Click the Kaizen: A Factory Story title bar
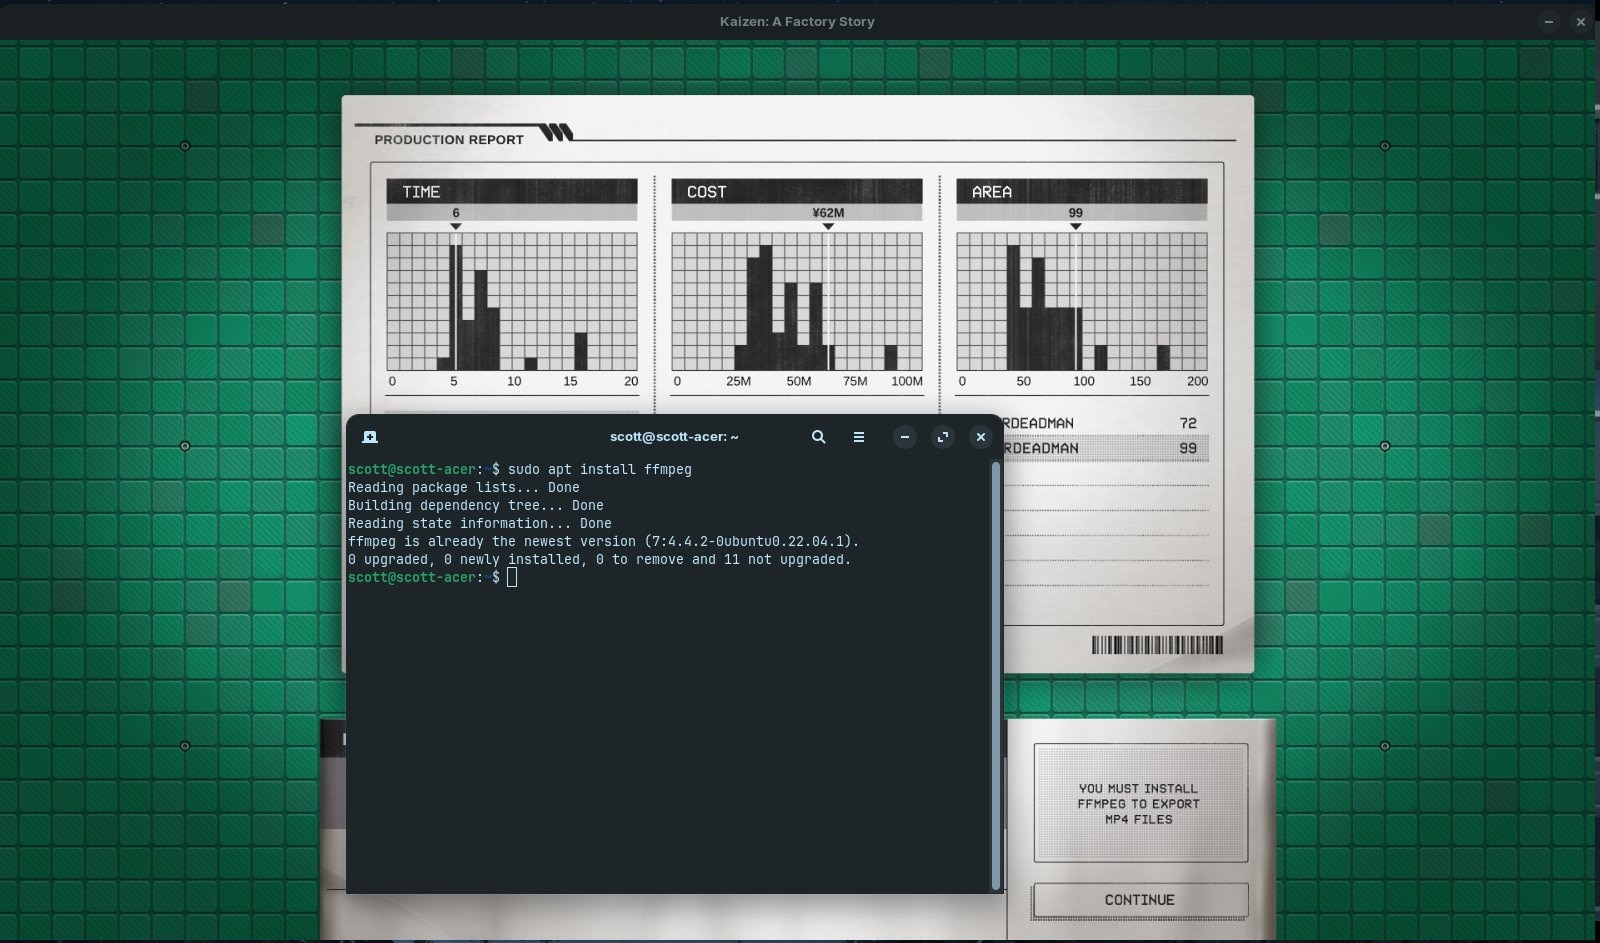The height and width of the screenshot is (943, 1600). coord(797,21)
